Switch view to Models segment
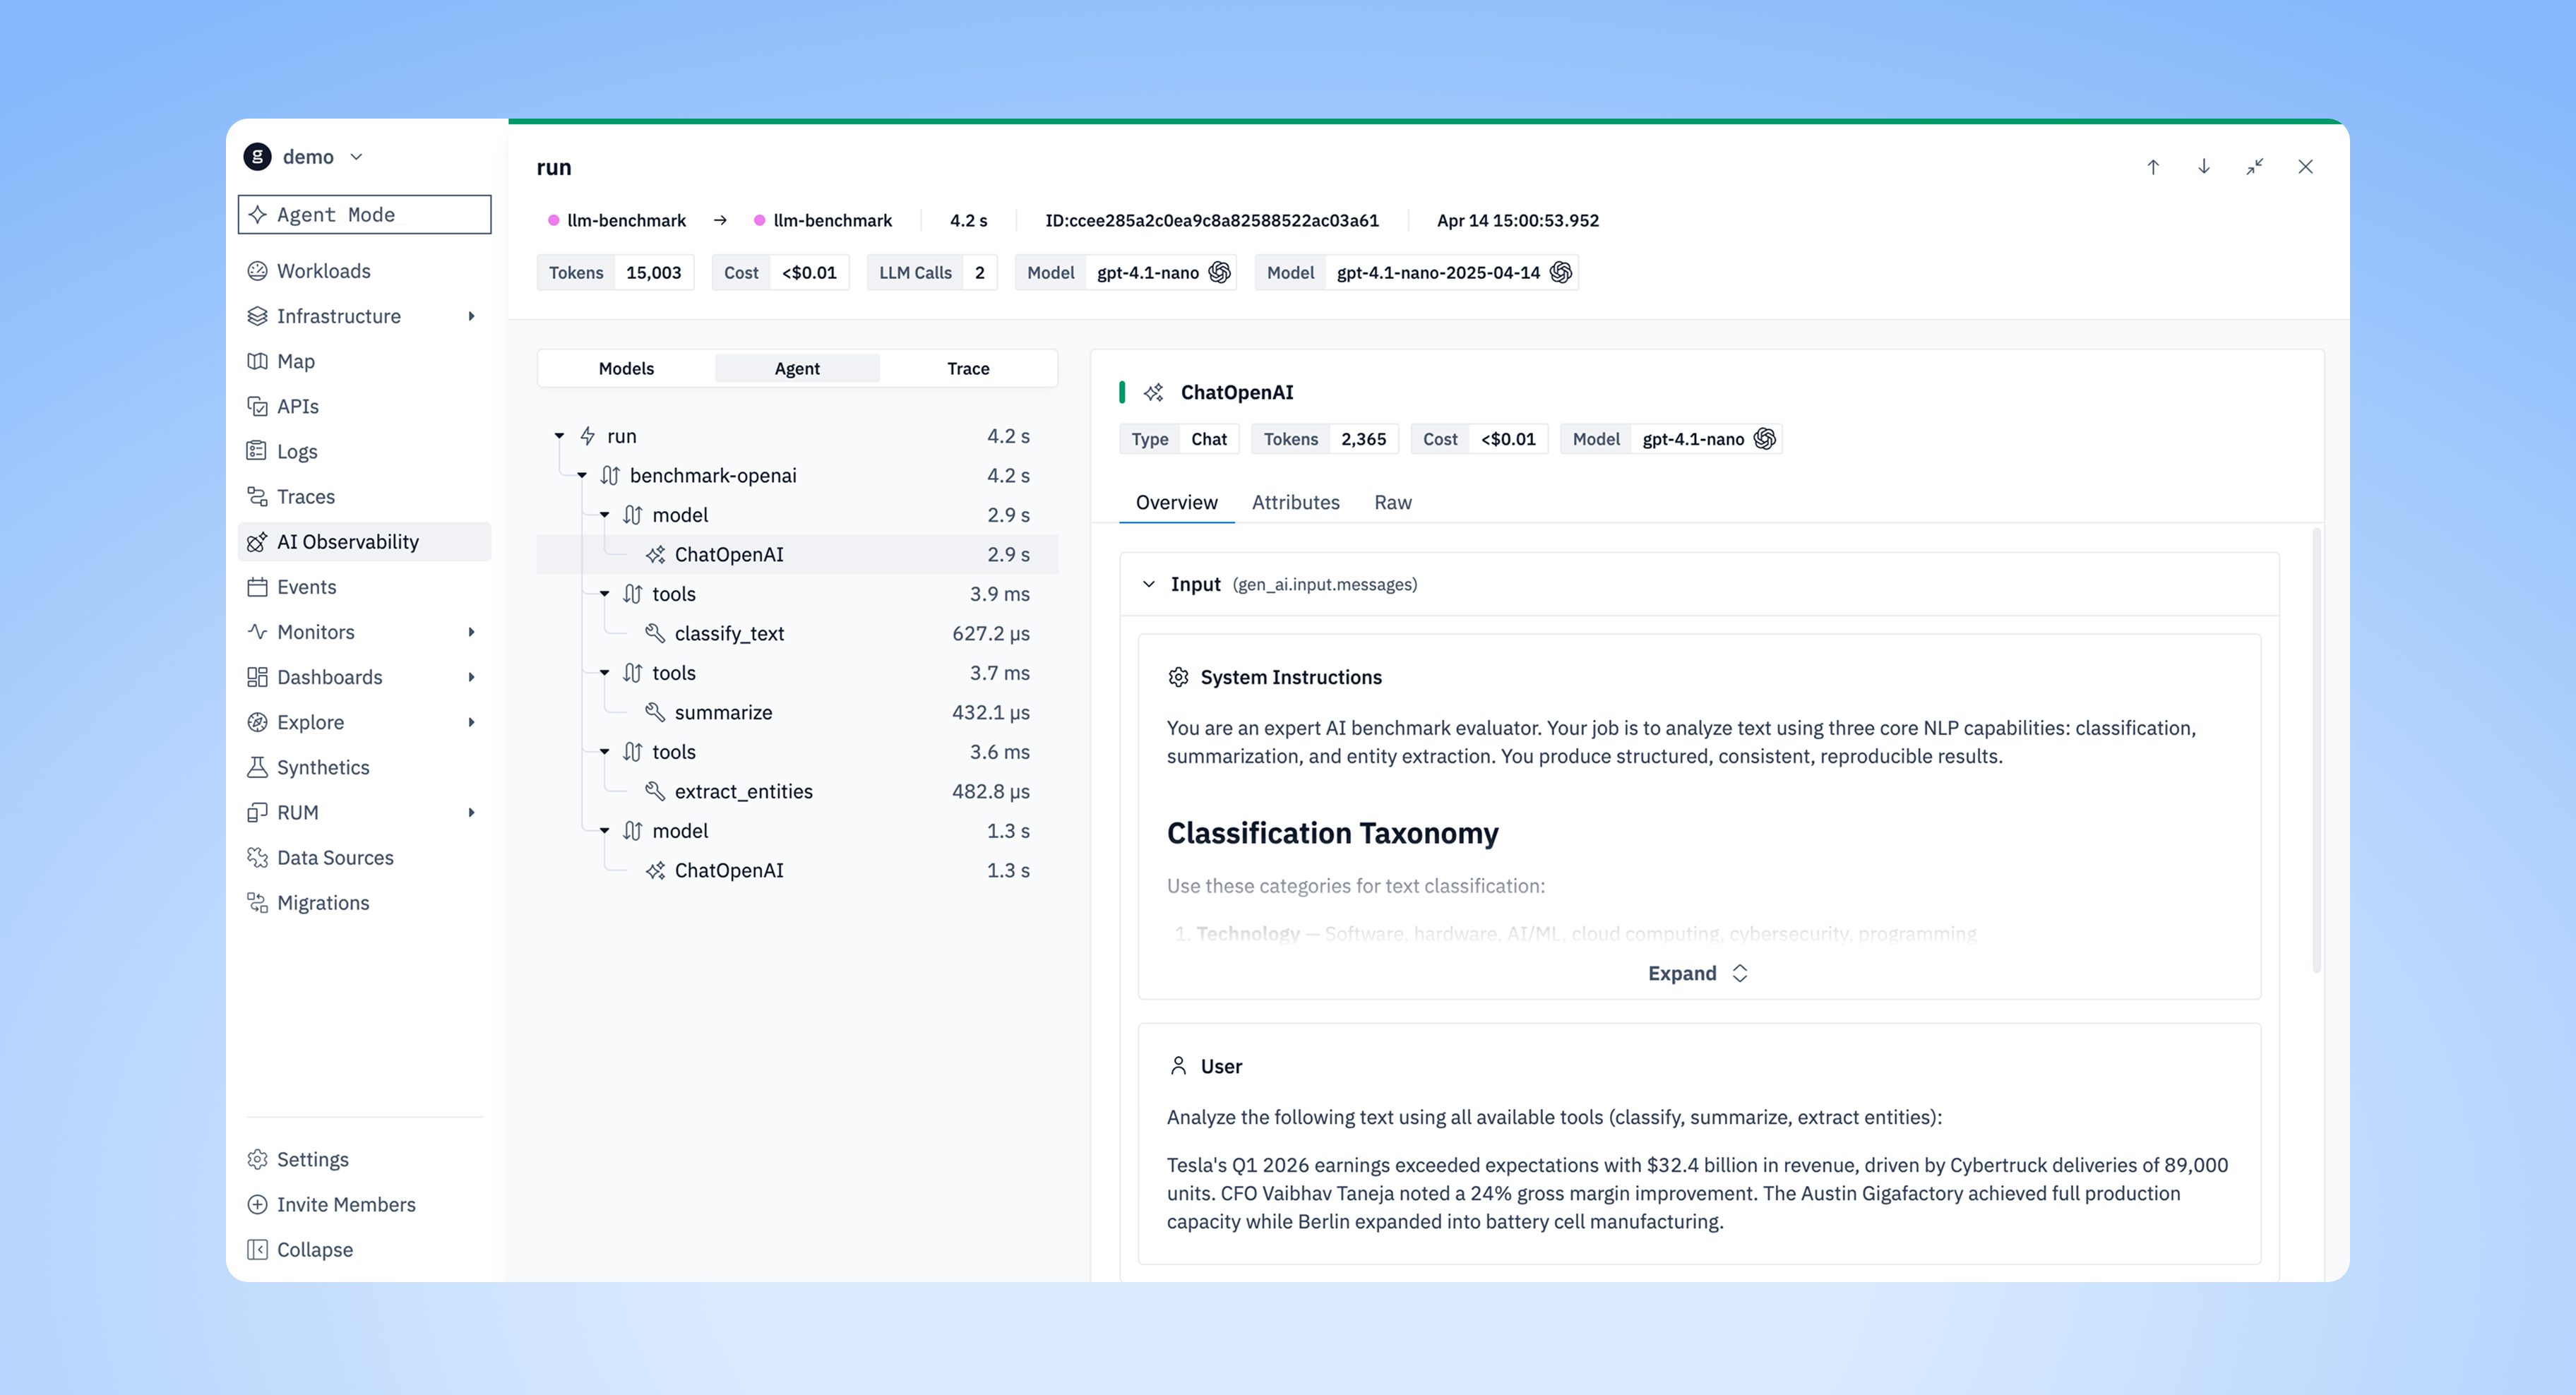This screenshot has height=1395, width=2576. pyautogui.click(x=626, y=368)
